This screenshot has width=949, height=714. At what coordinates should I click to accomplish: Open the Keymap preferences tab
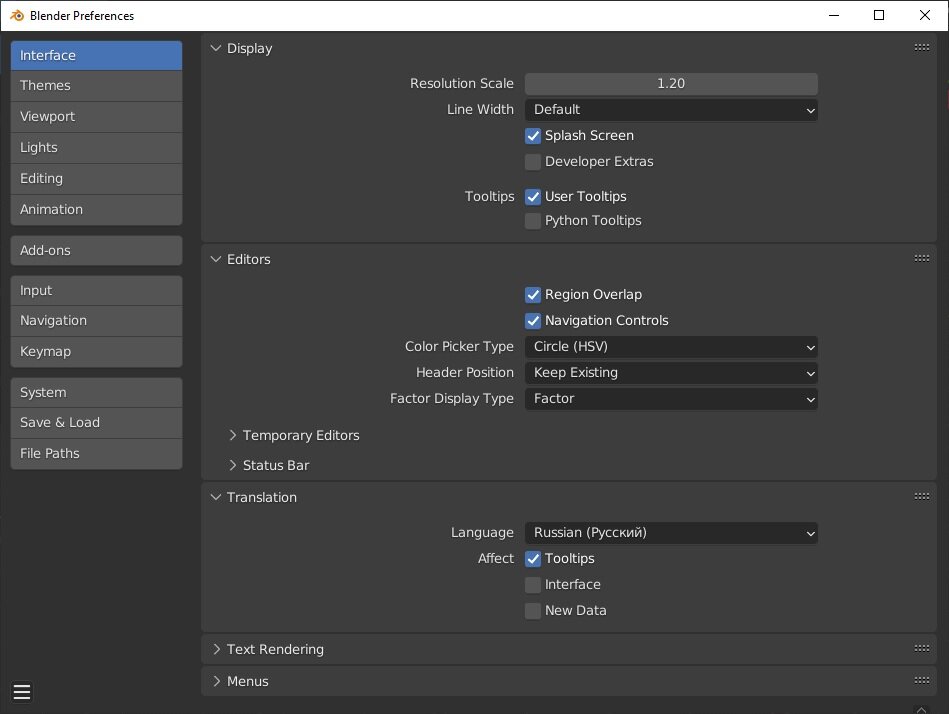[x=96, y=352]
